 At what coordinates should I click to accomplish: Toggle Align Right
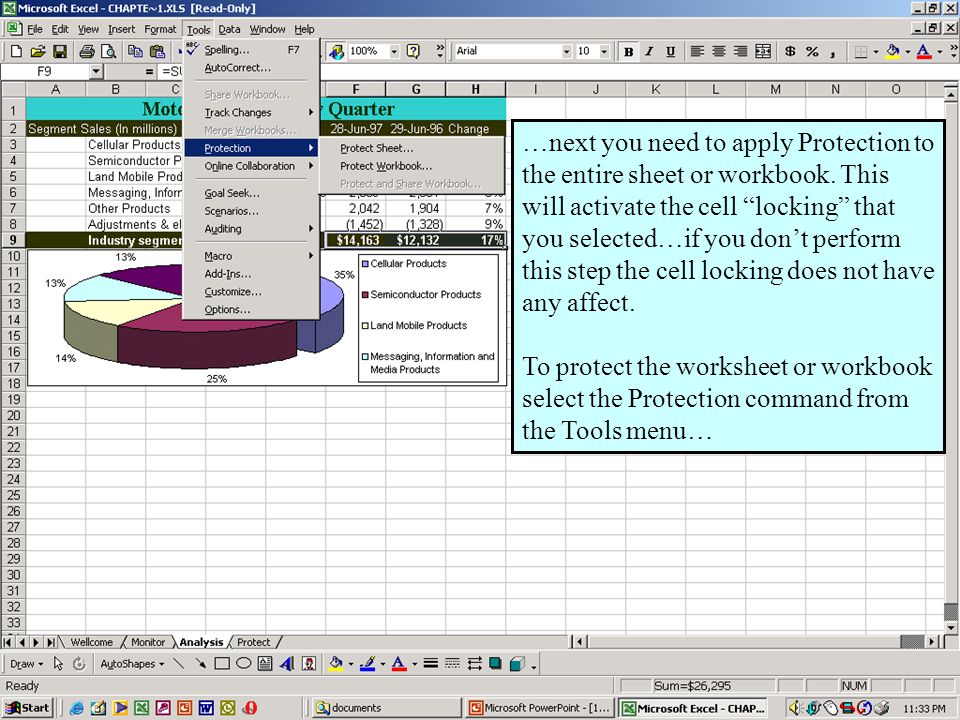[740, 51]
